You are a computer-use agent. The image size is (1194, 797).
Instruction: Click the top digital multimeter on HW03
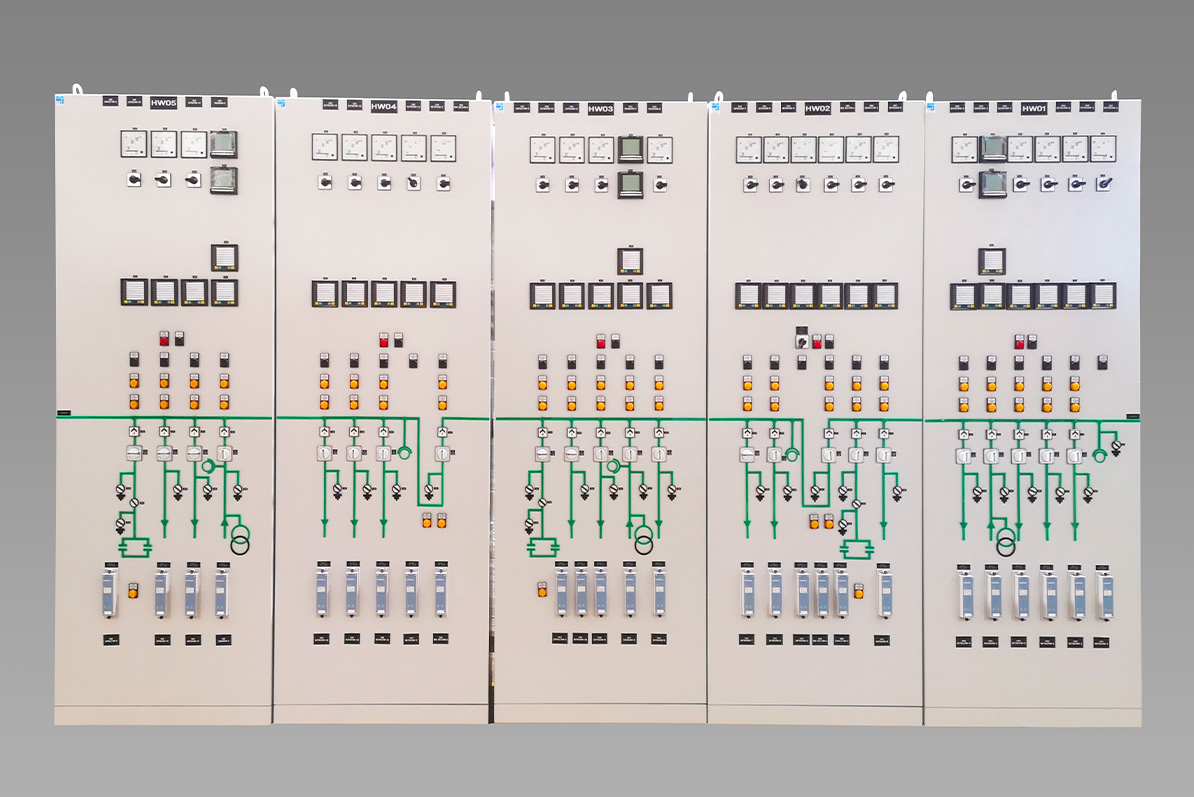pos(630,150)
